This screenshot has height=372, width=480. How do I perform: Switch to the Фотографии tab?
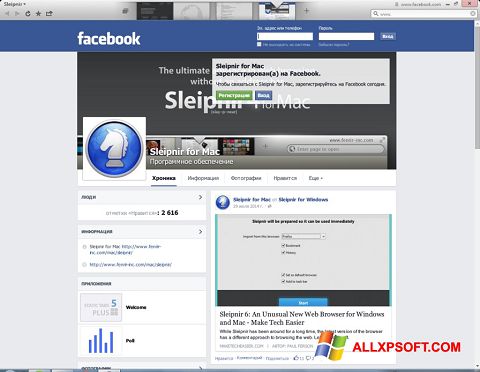[x=246, y=178]
